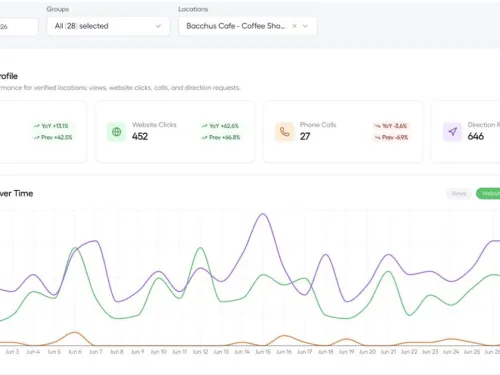
Task: Open the Groups dropdown showing All (28) selected
Action: tap(108, 26)
